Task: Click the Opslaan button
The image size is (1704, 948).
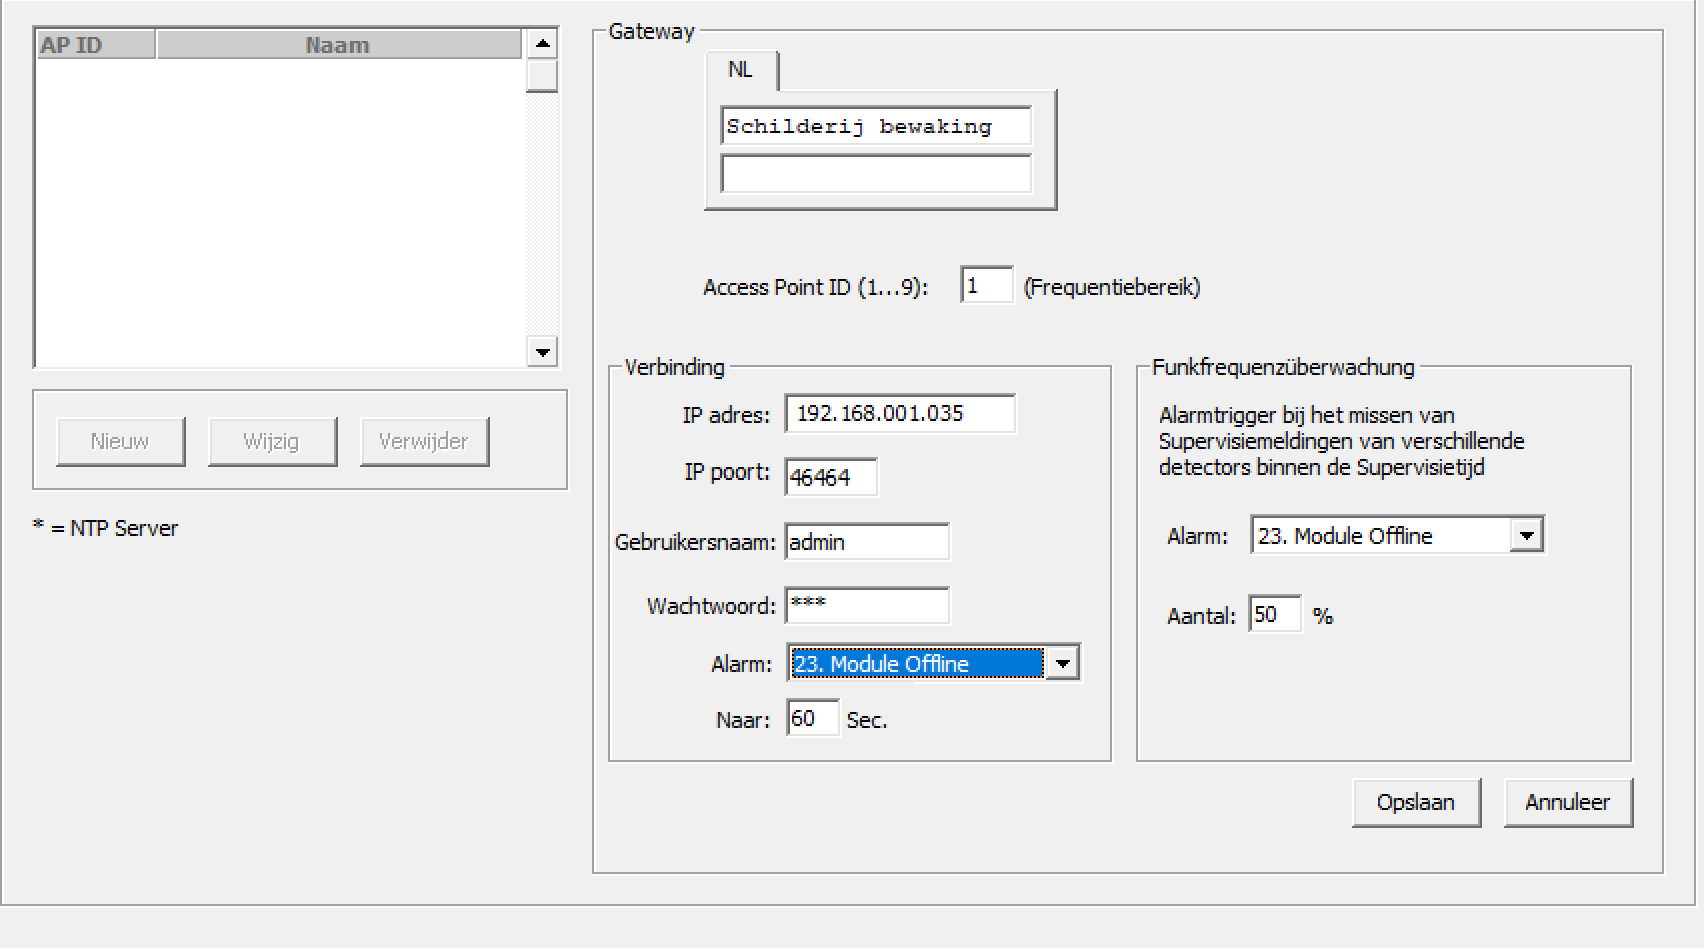Action: pos(1415,803)
